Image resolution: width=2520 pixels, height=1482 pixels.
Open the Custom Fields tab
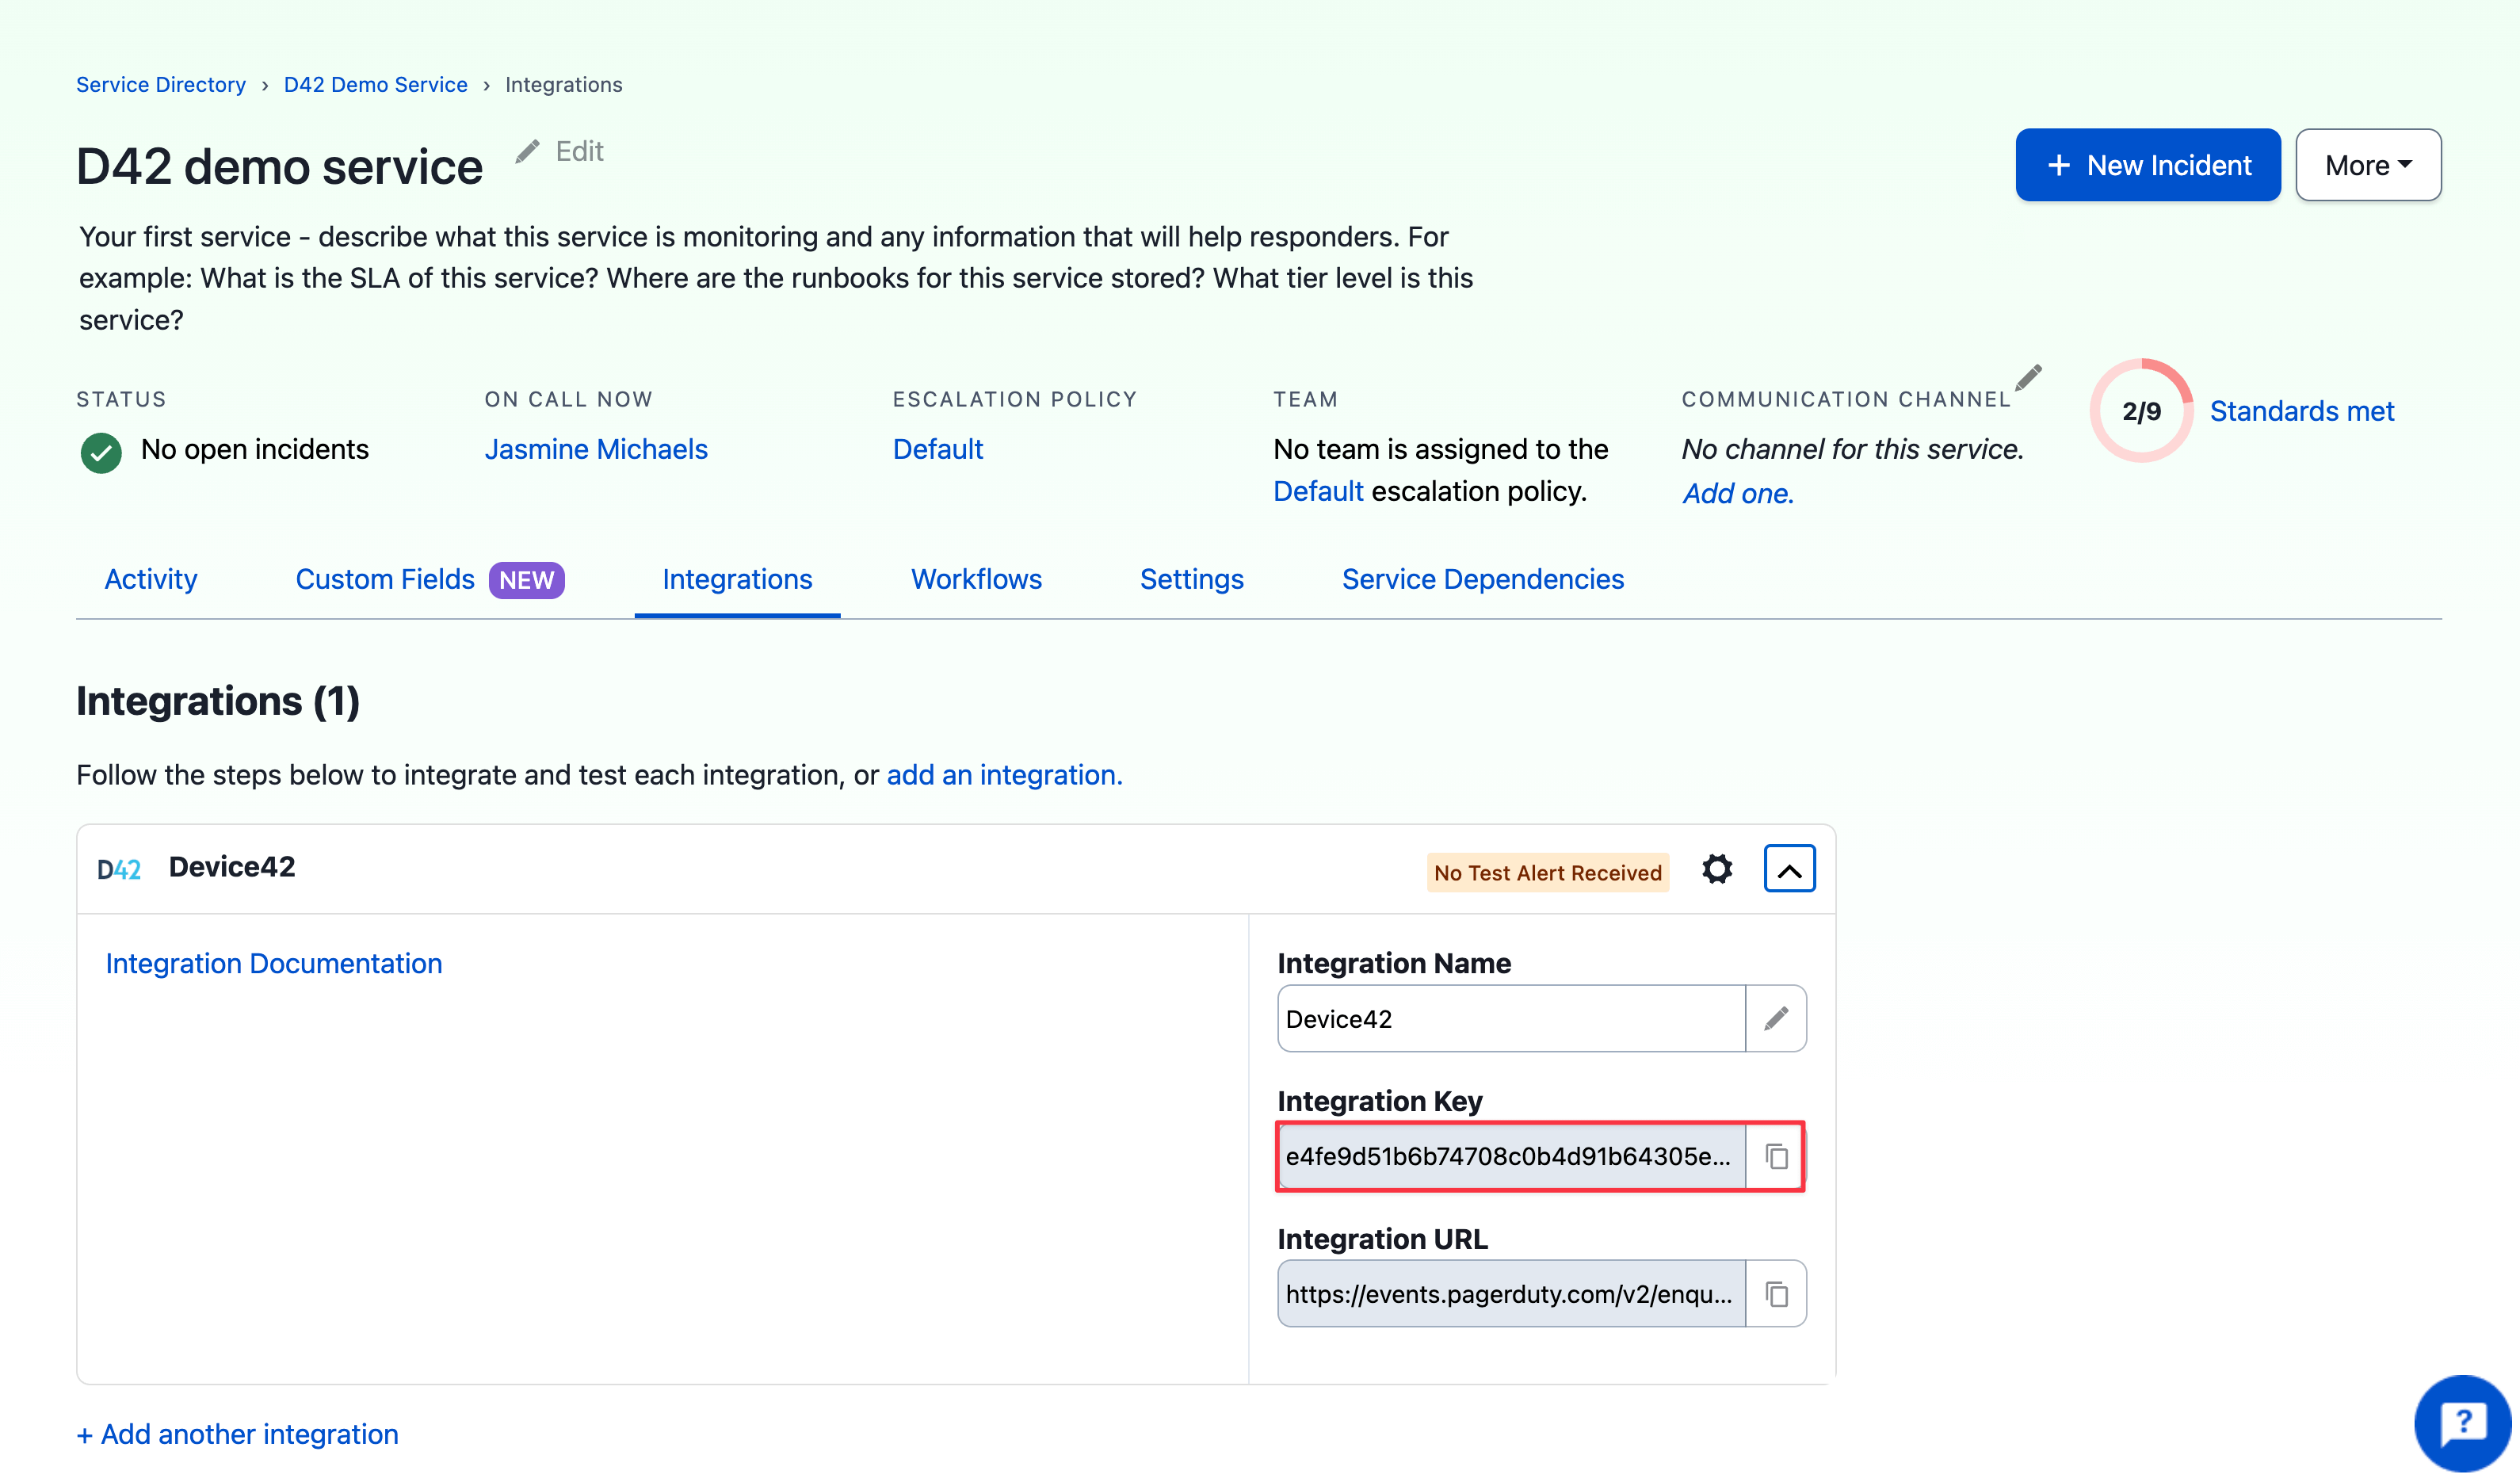(384, 579)
